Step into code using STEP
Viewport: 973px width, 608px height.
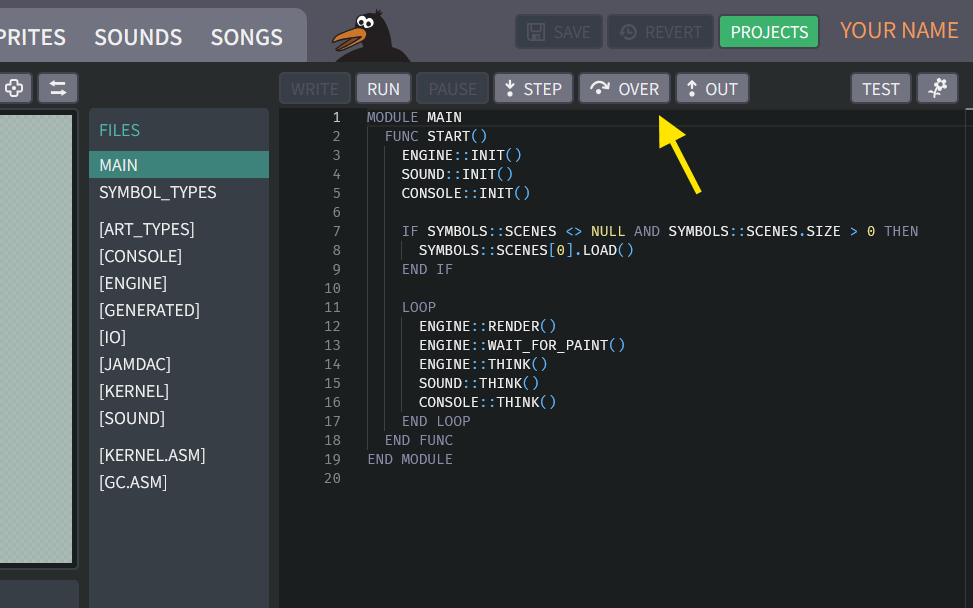tap(533, 88)
